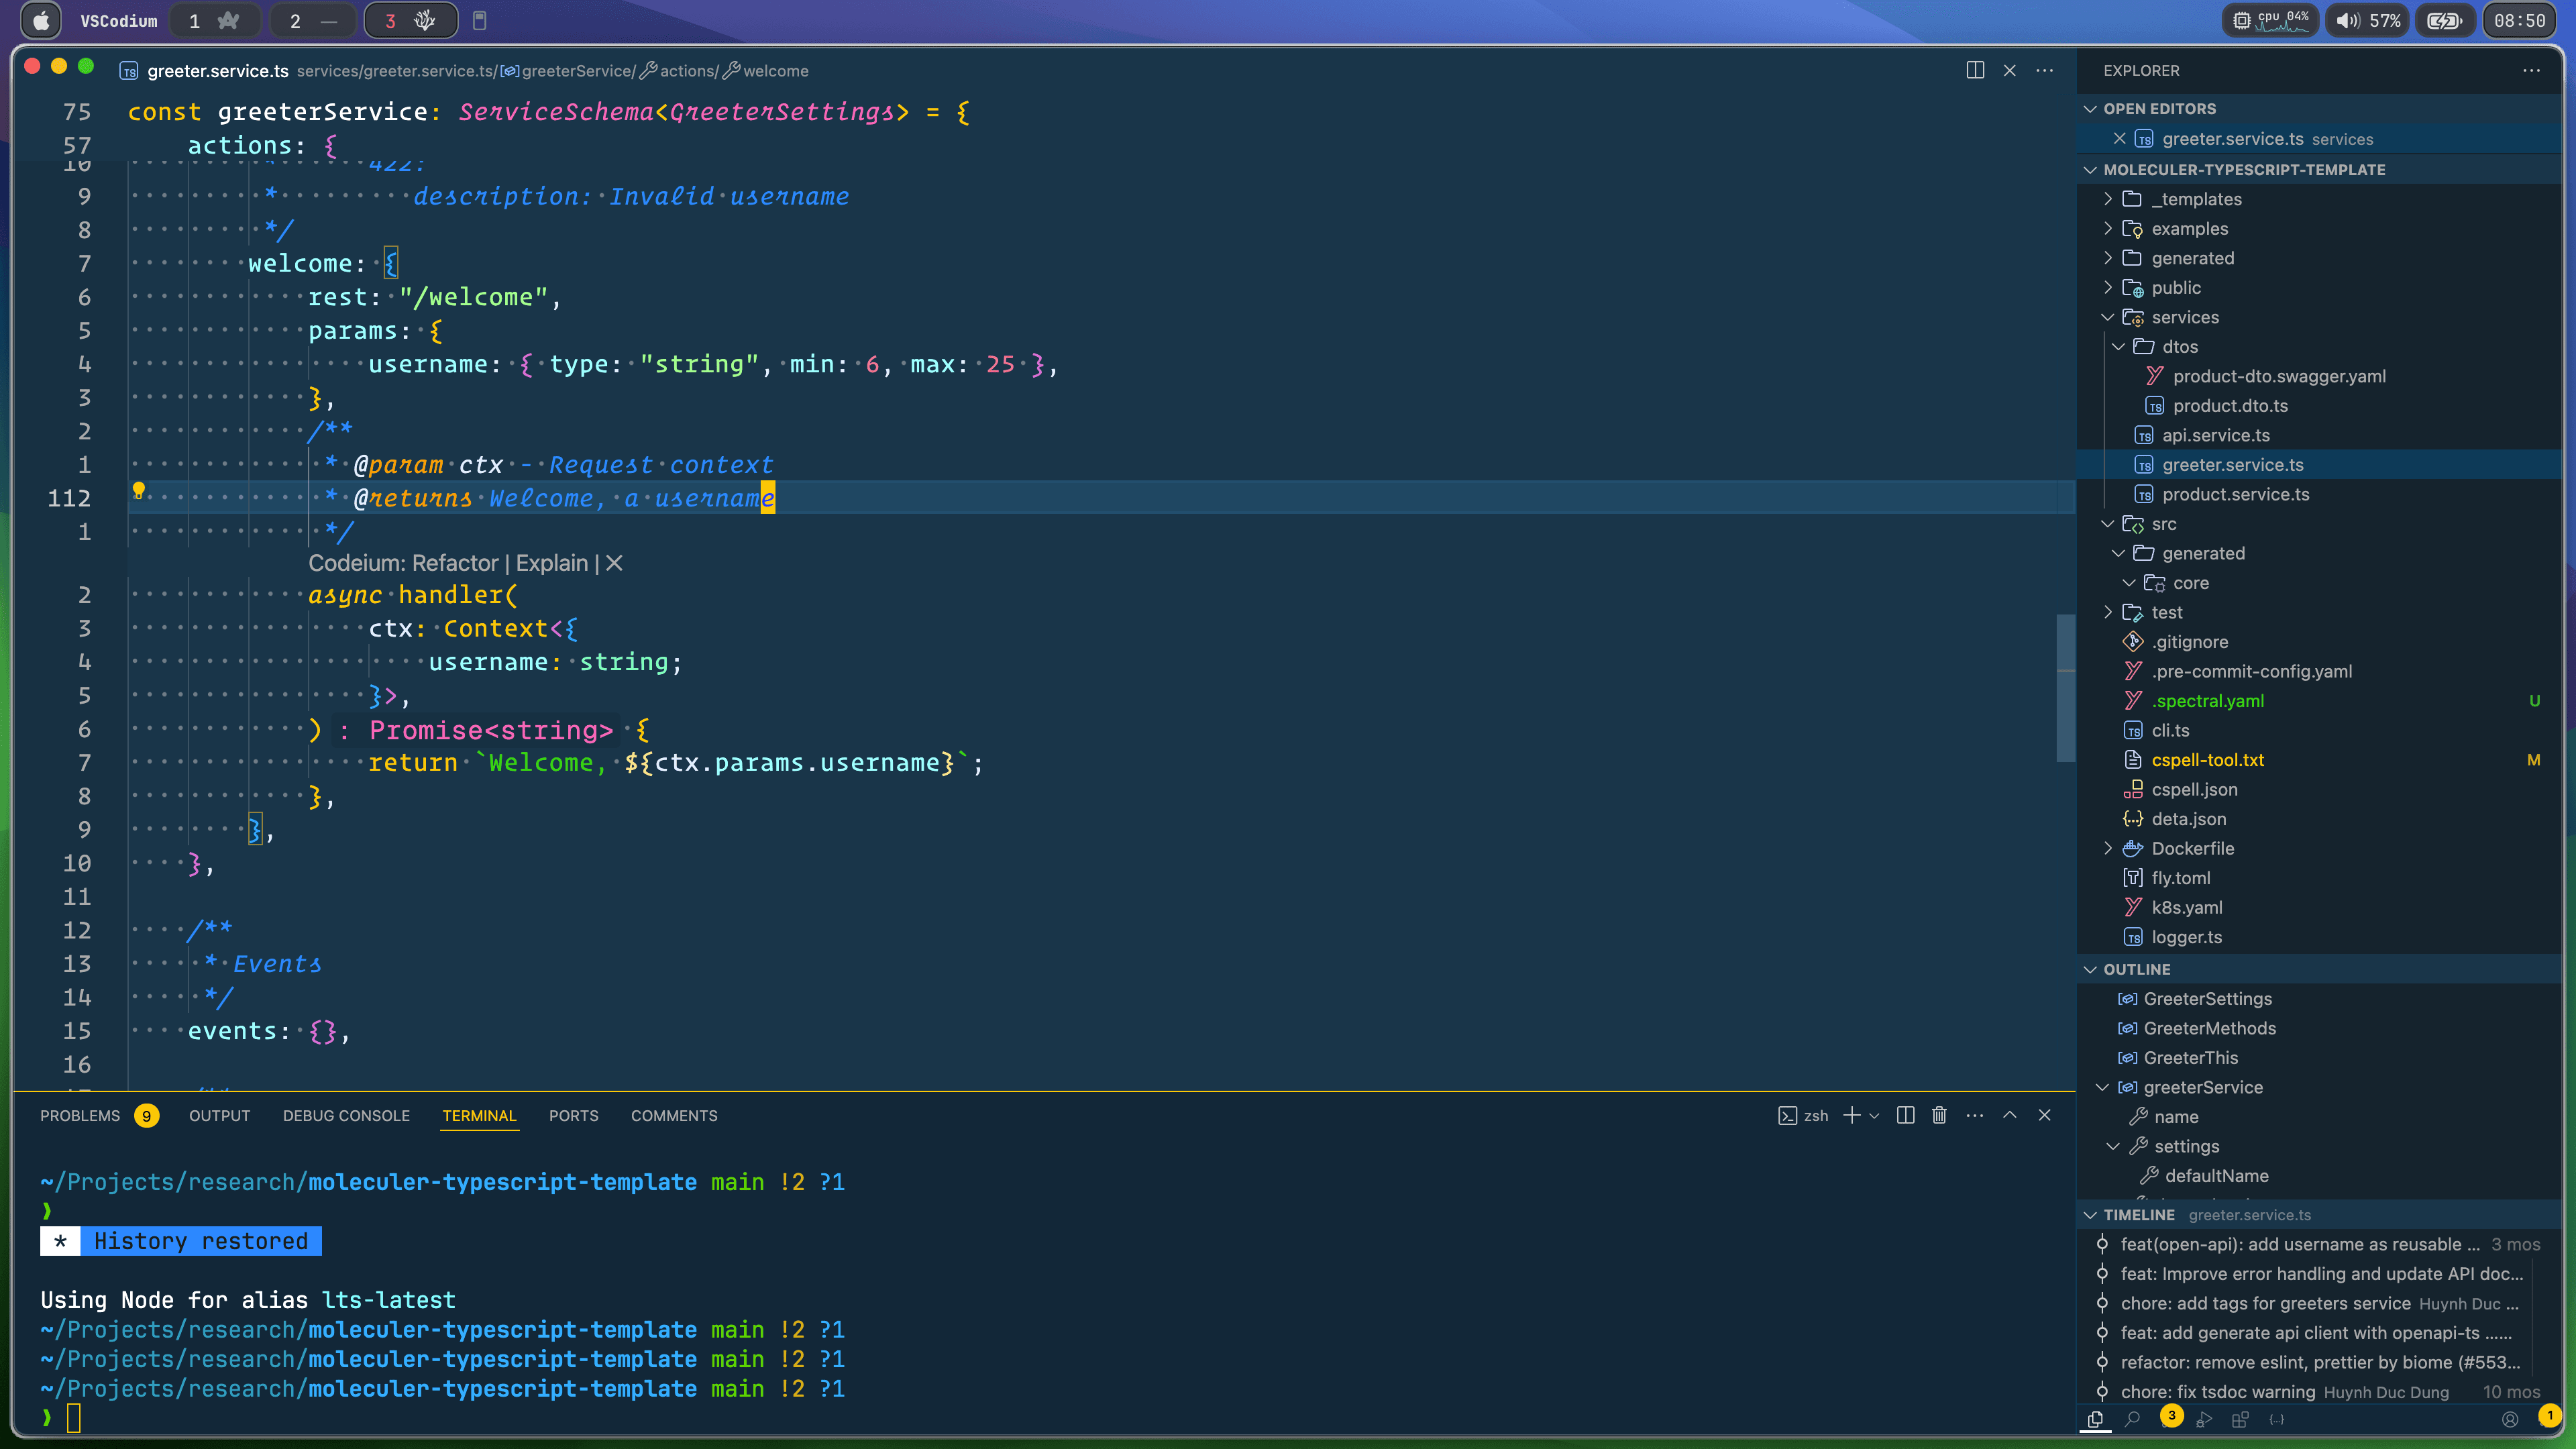This screenshot has height=1449, width=2576.
Task: Open .spectral.yaml file in Explorer
Action: pos(2207,701)
